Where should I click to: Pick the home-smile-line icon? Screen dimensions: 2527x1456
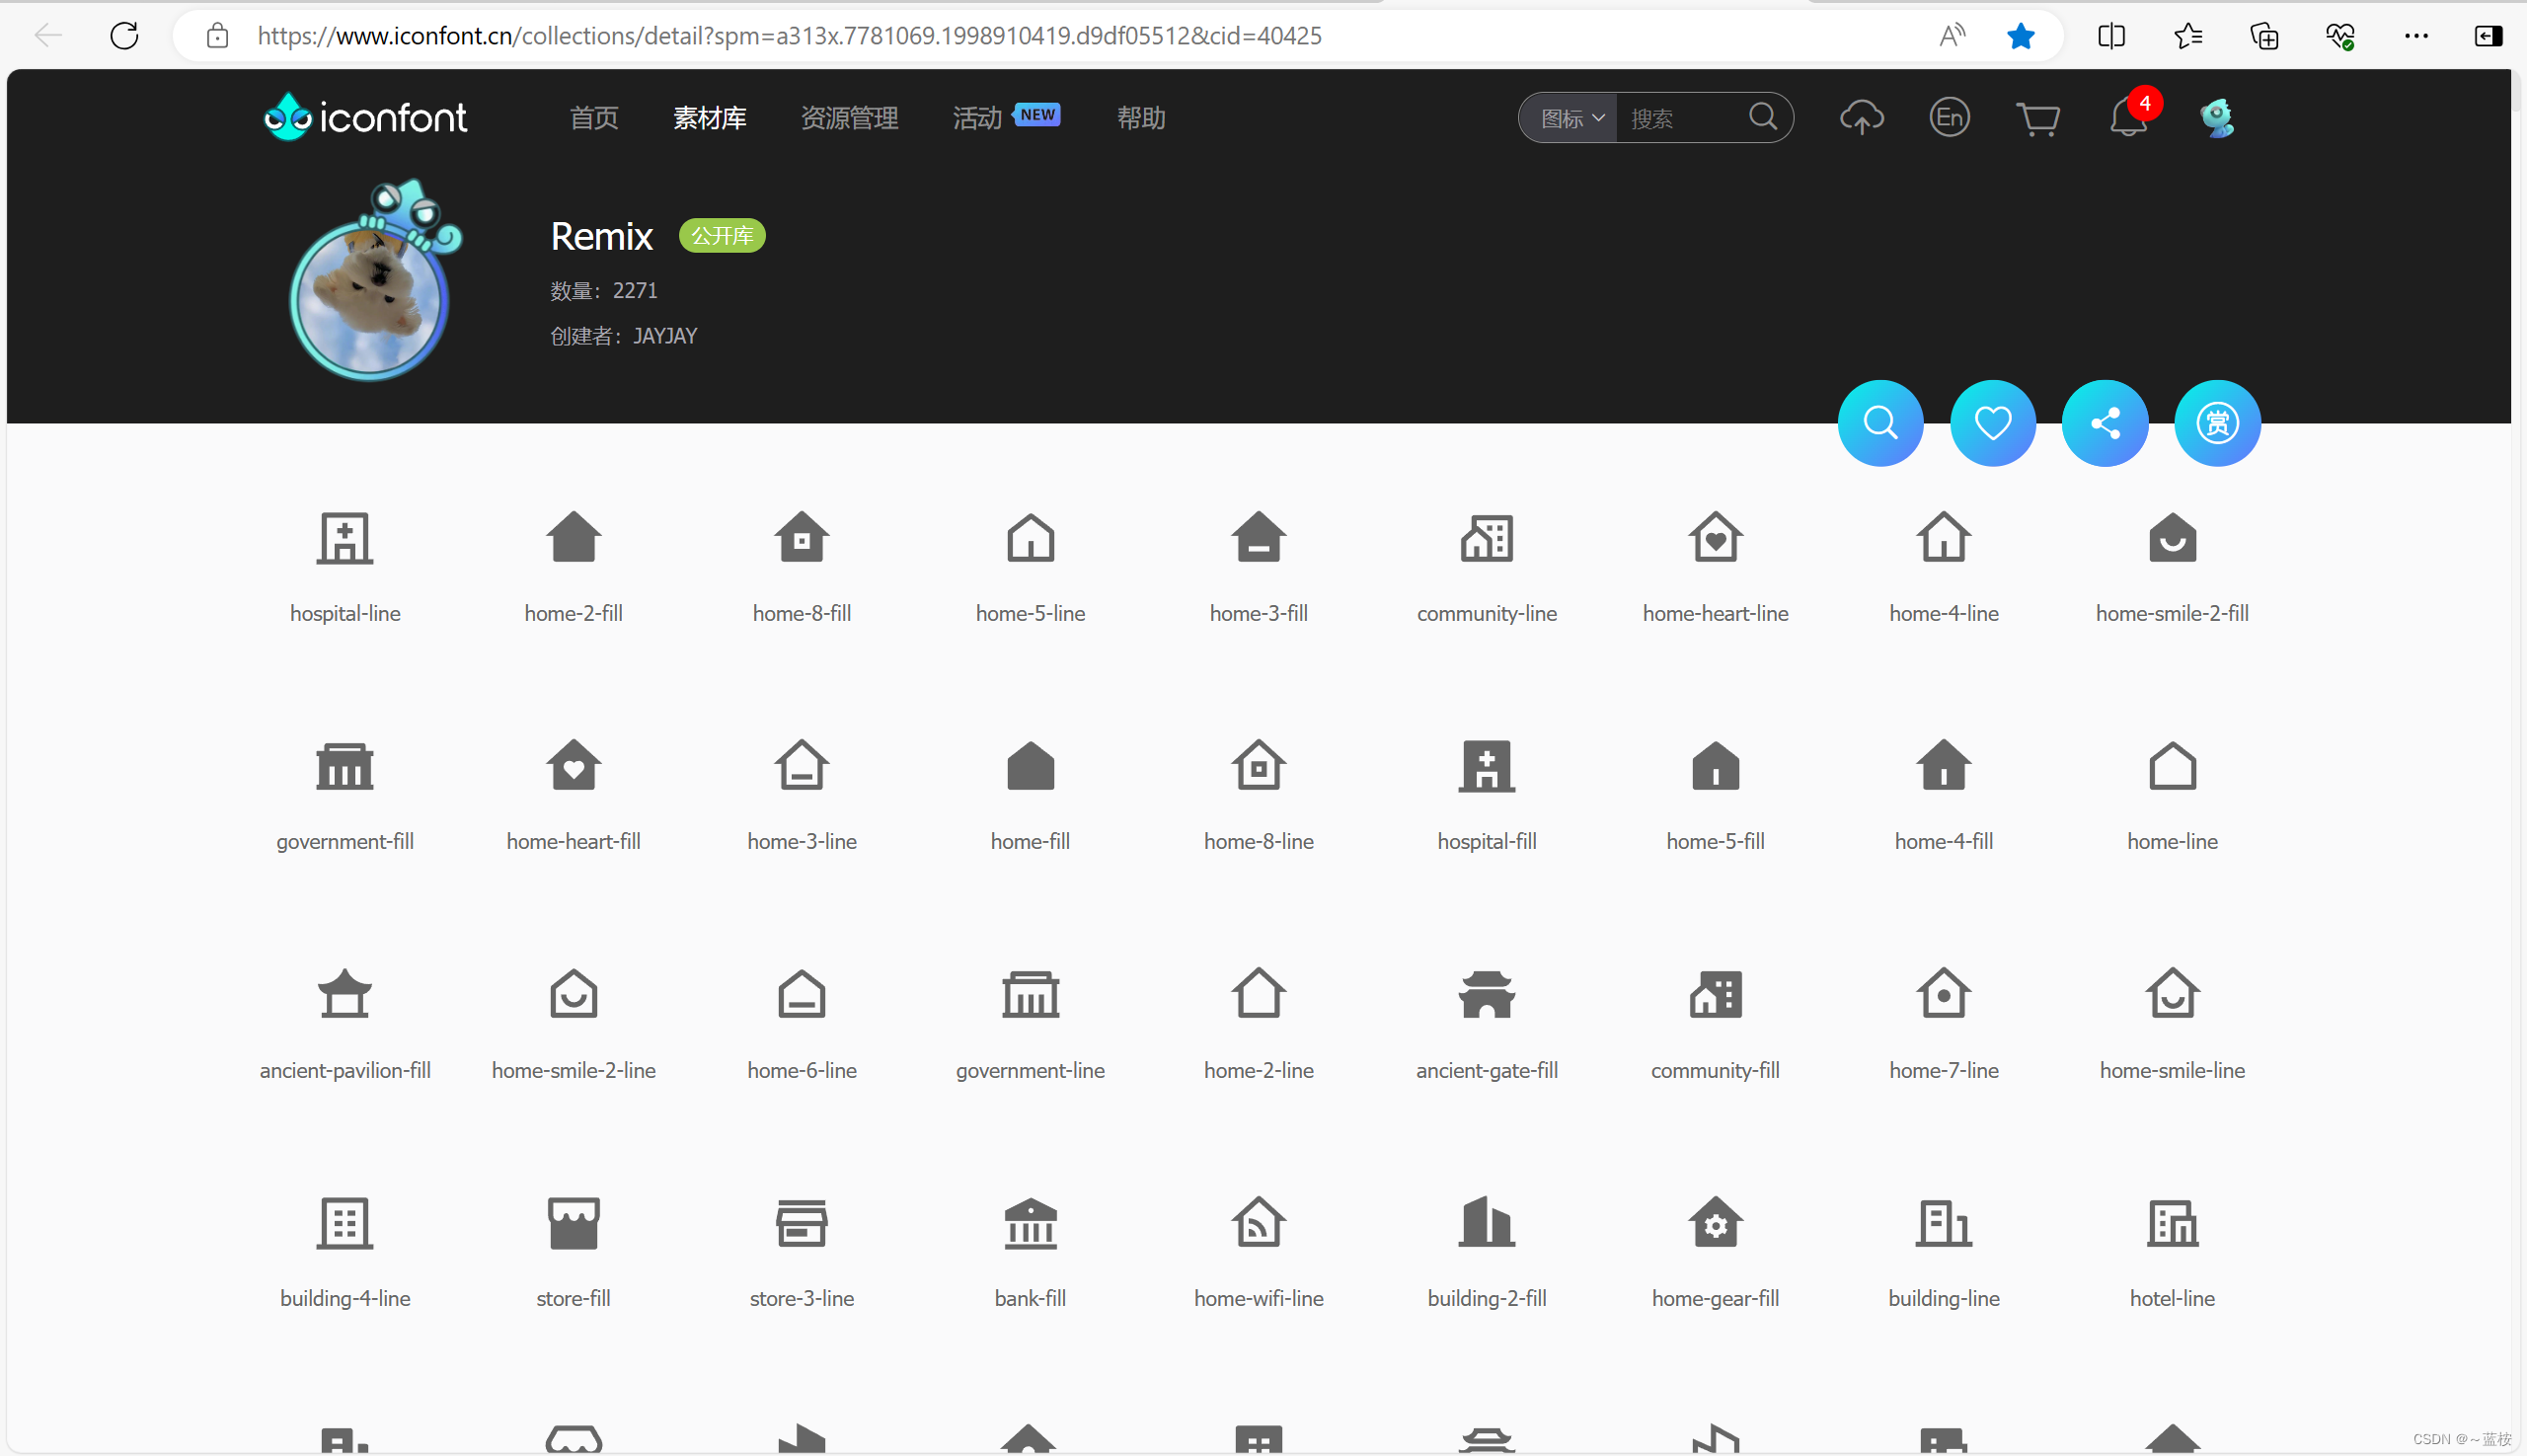[x=2172, y=994]
